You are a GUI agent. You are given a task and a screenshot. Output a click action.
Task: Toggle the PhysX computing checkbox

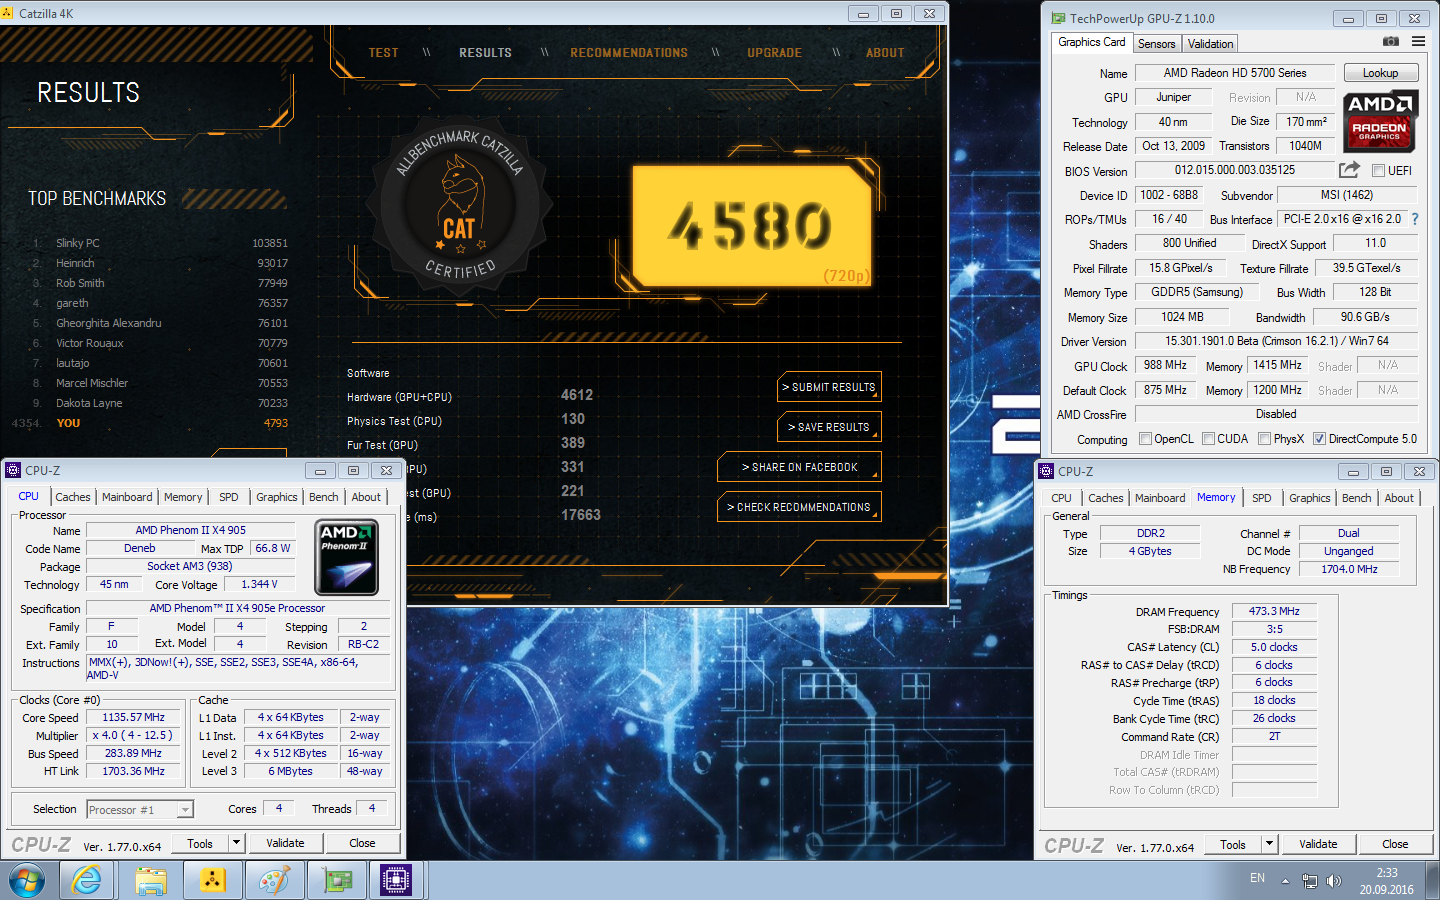(1265, 439)
